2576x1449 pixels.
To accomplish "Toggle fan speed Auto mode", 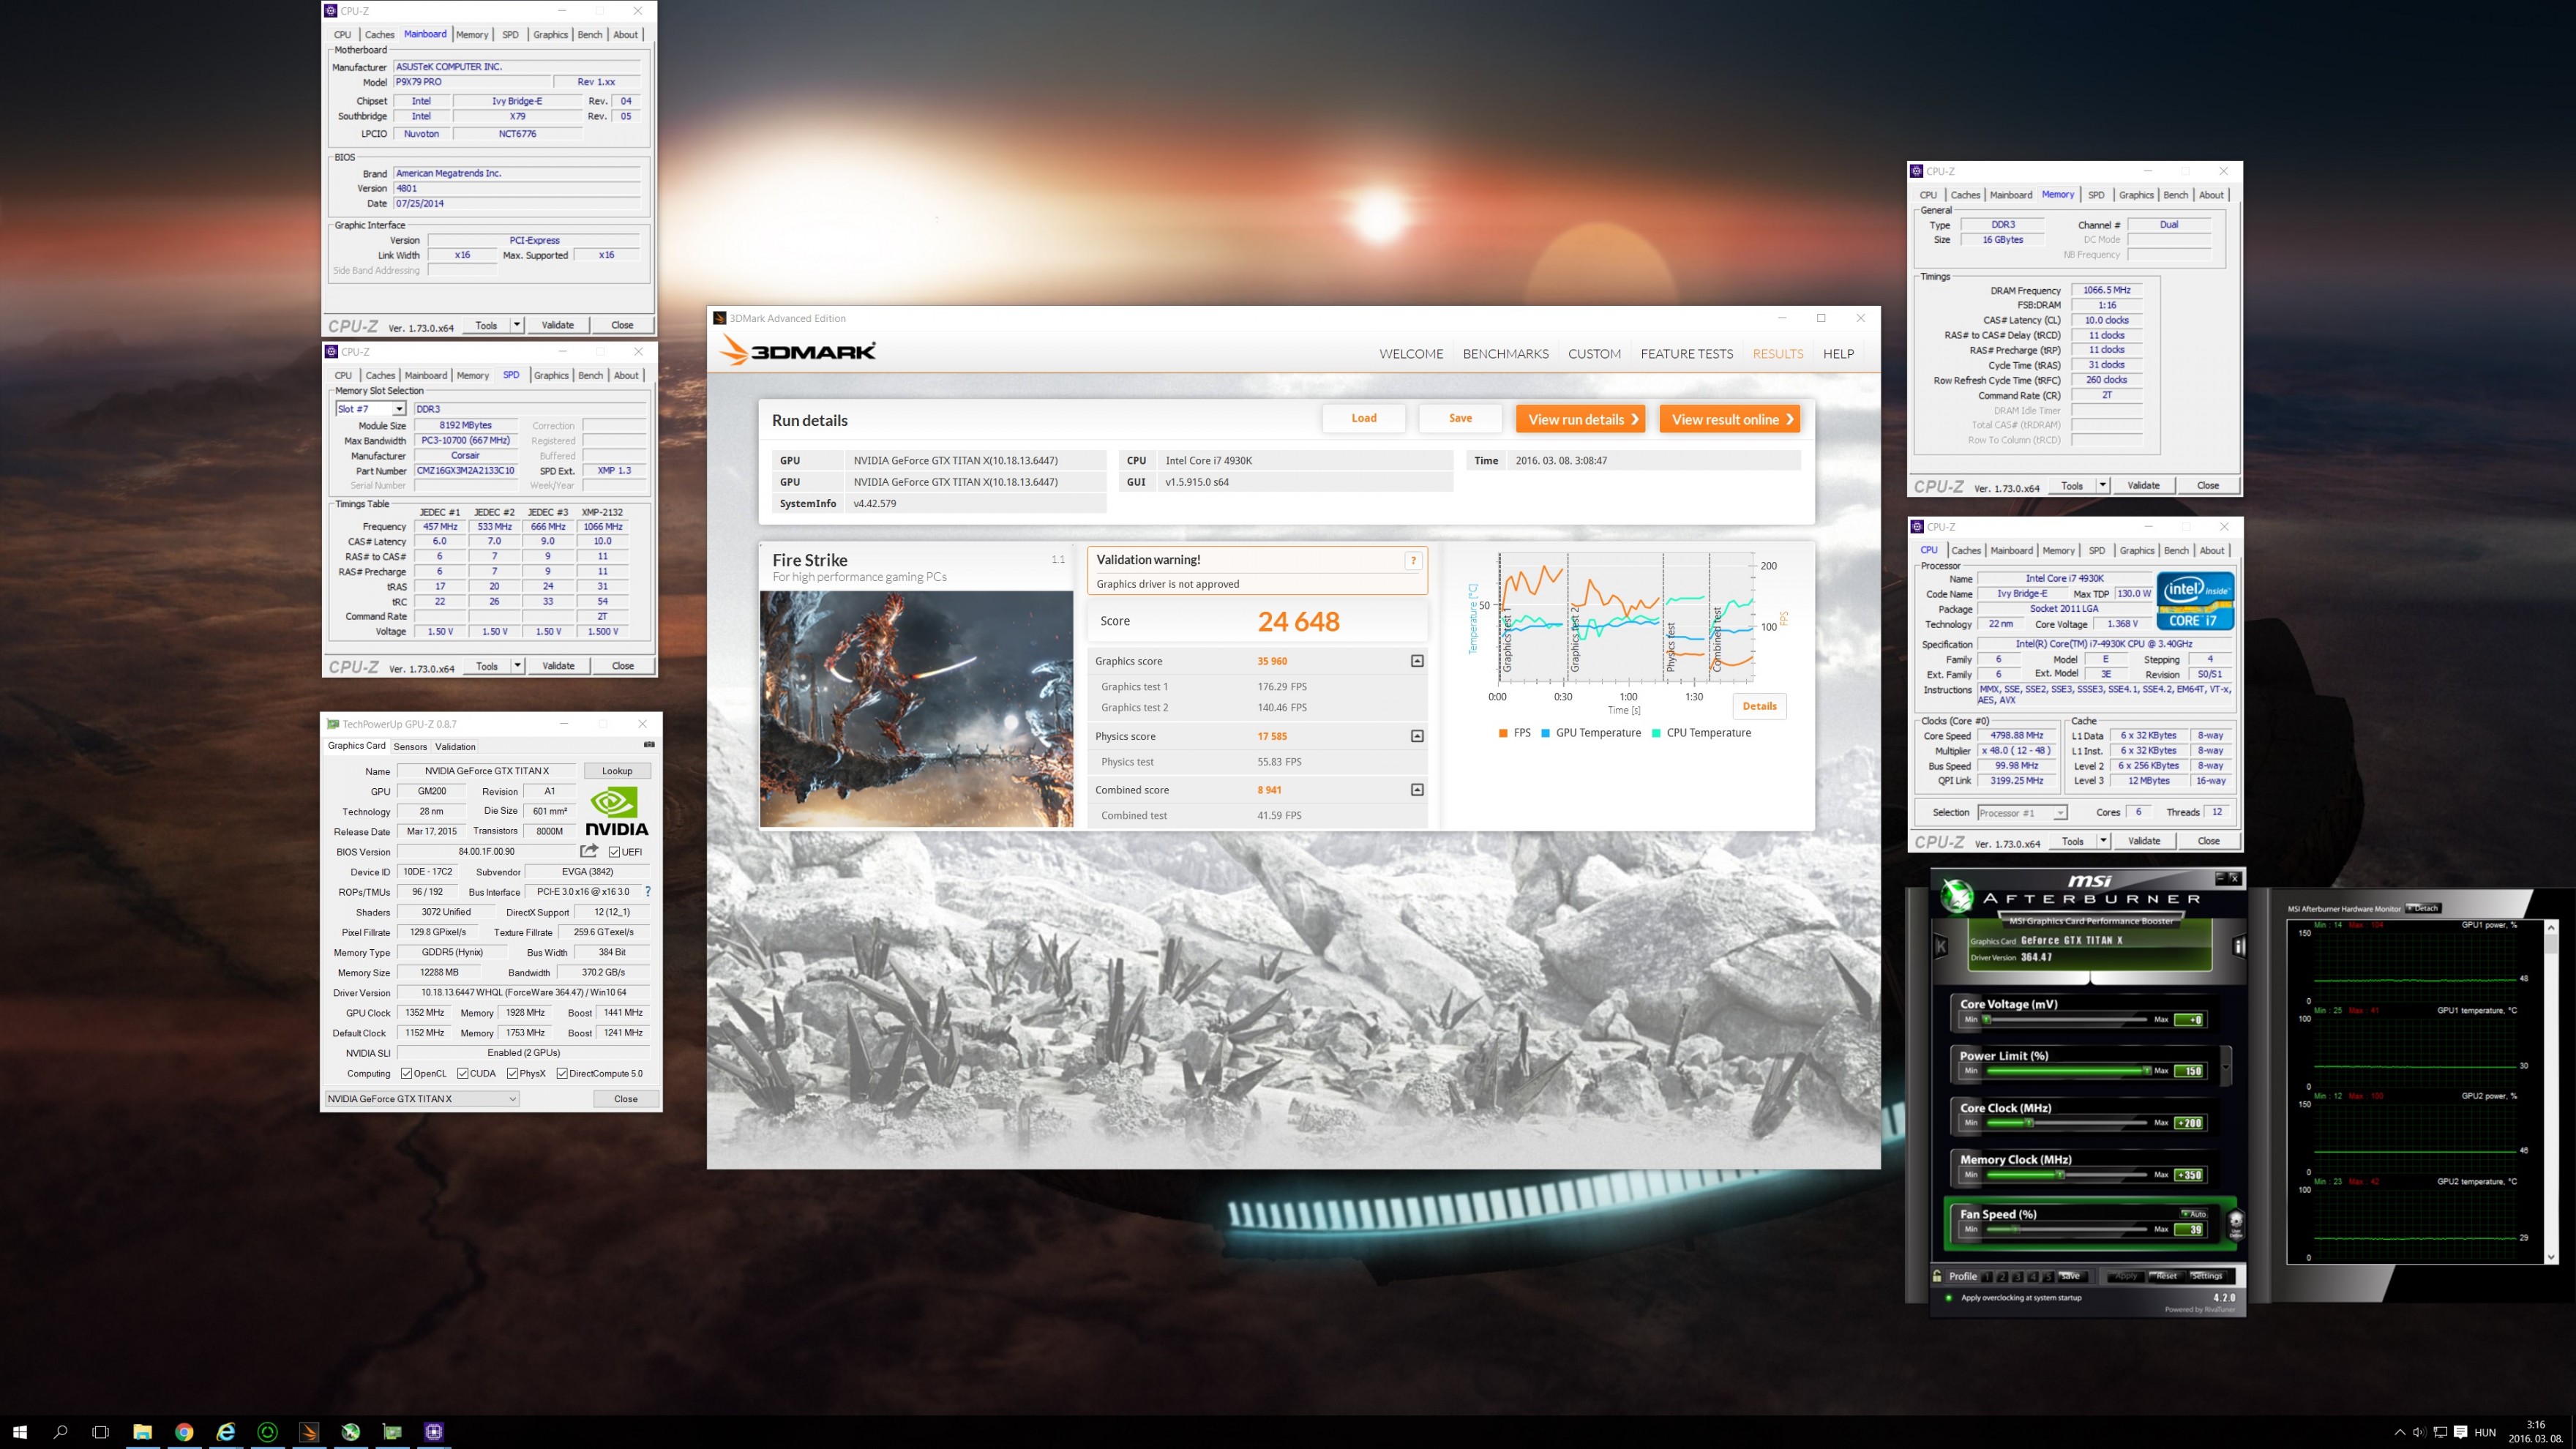I will click(x=2195, y=1214).
